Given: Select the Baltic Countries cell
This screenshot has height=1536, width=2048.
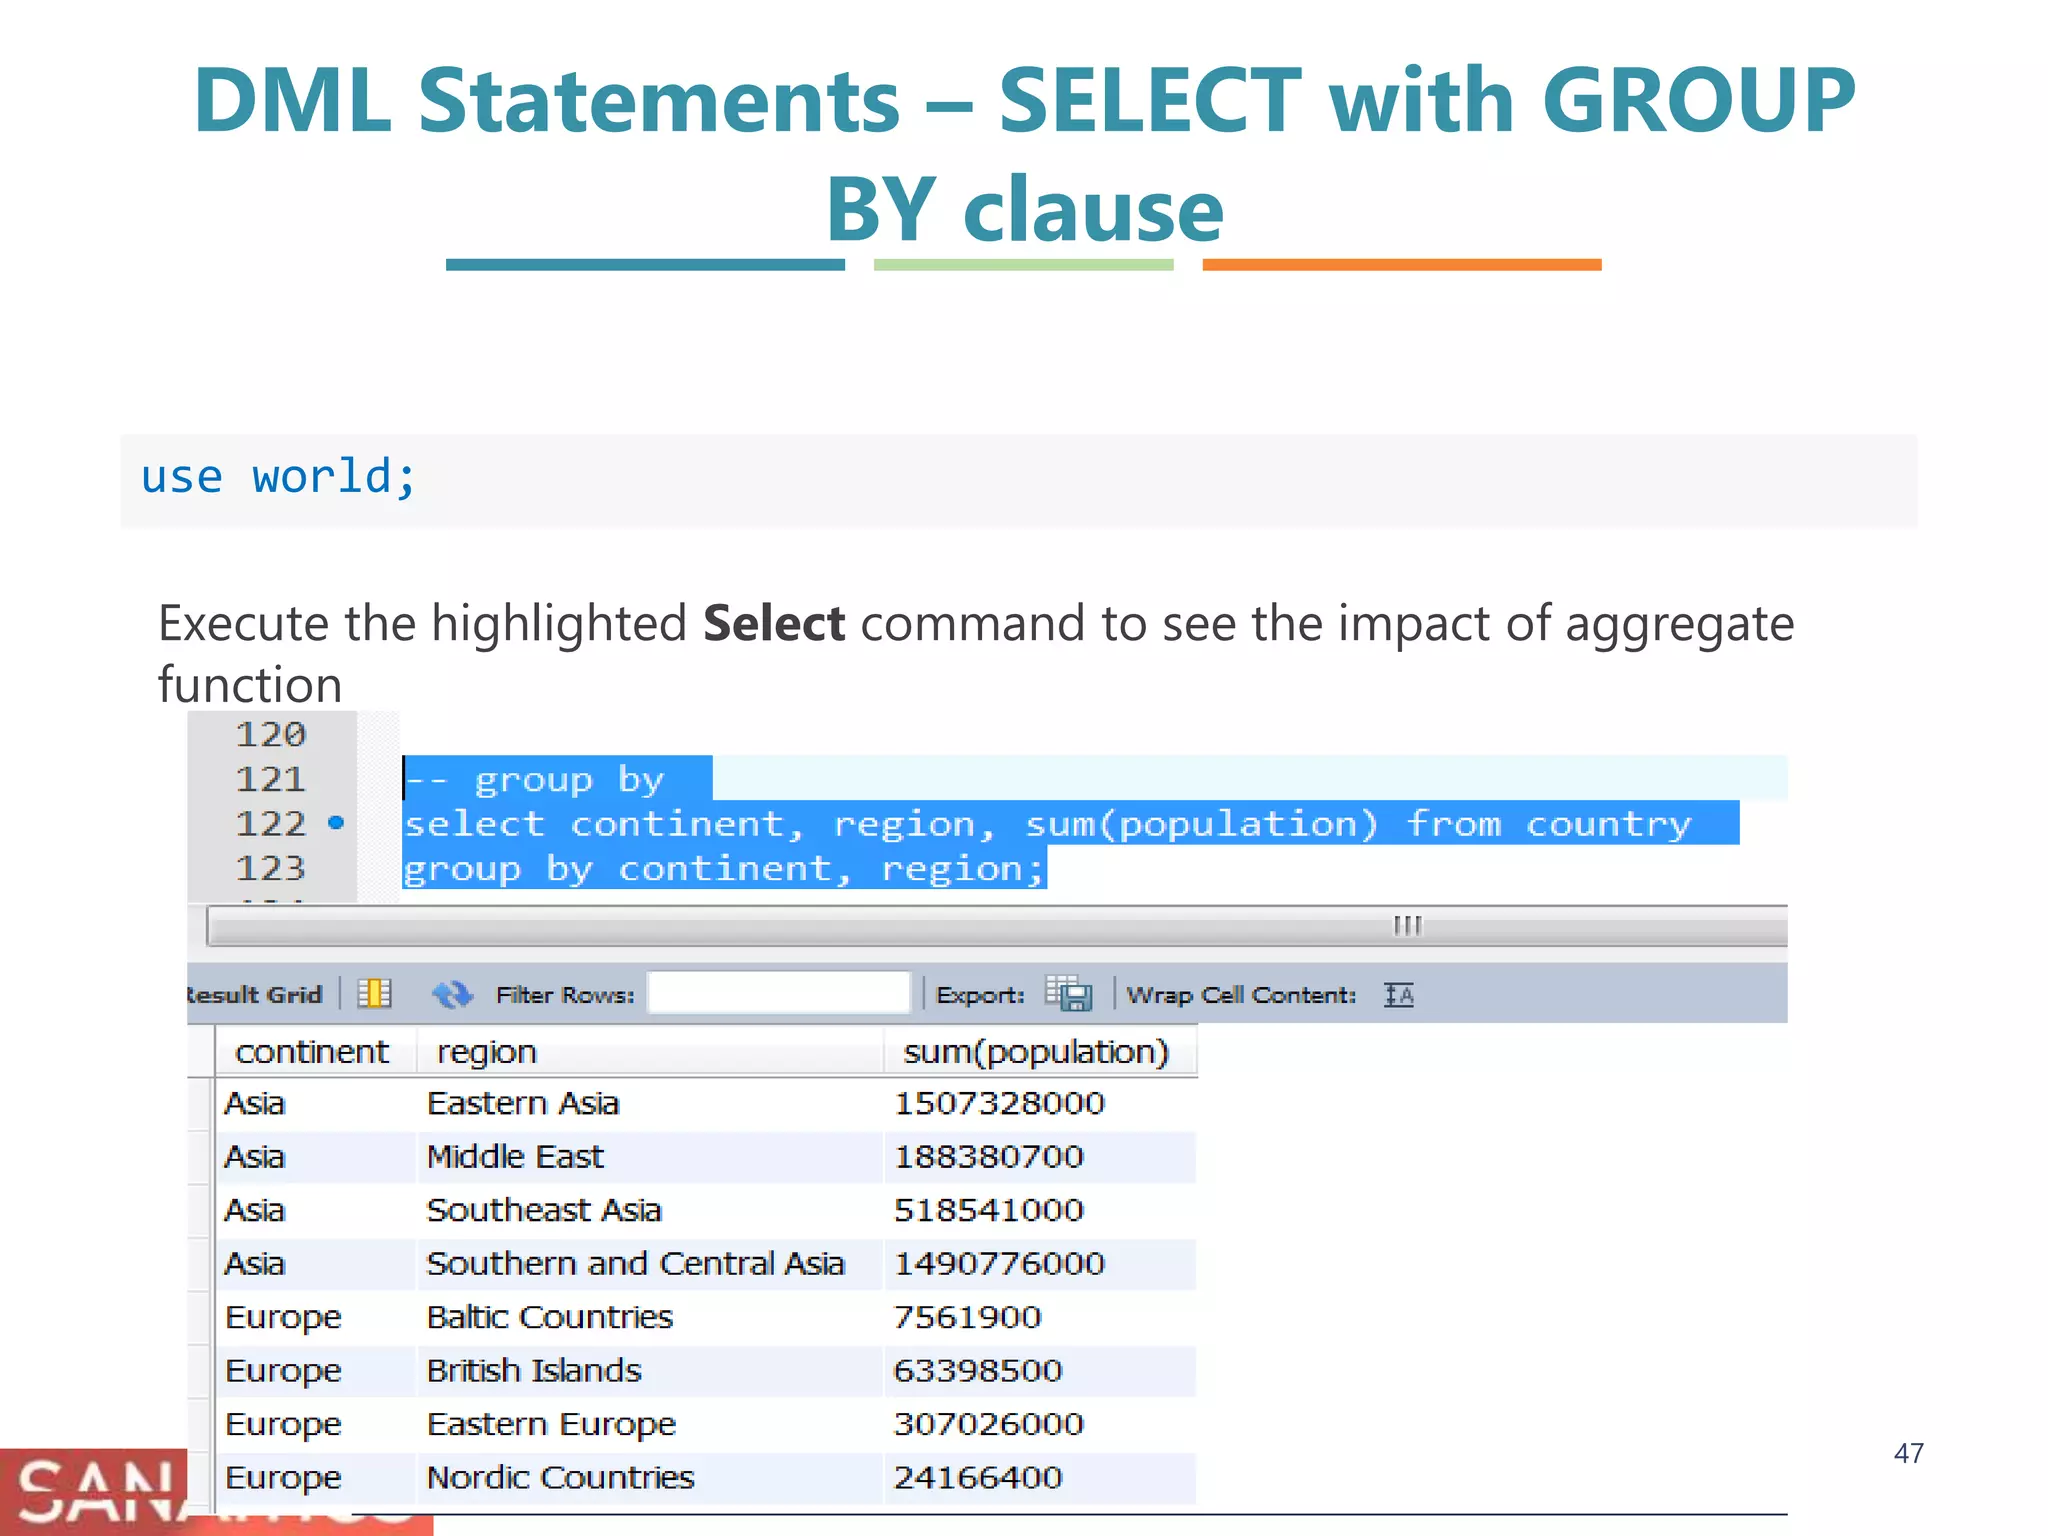Looking at the screenshot, I should tap(649, 1317).
